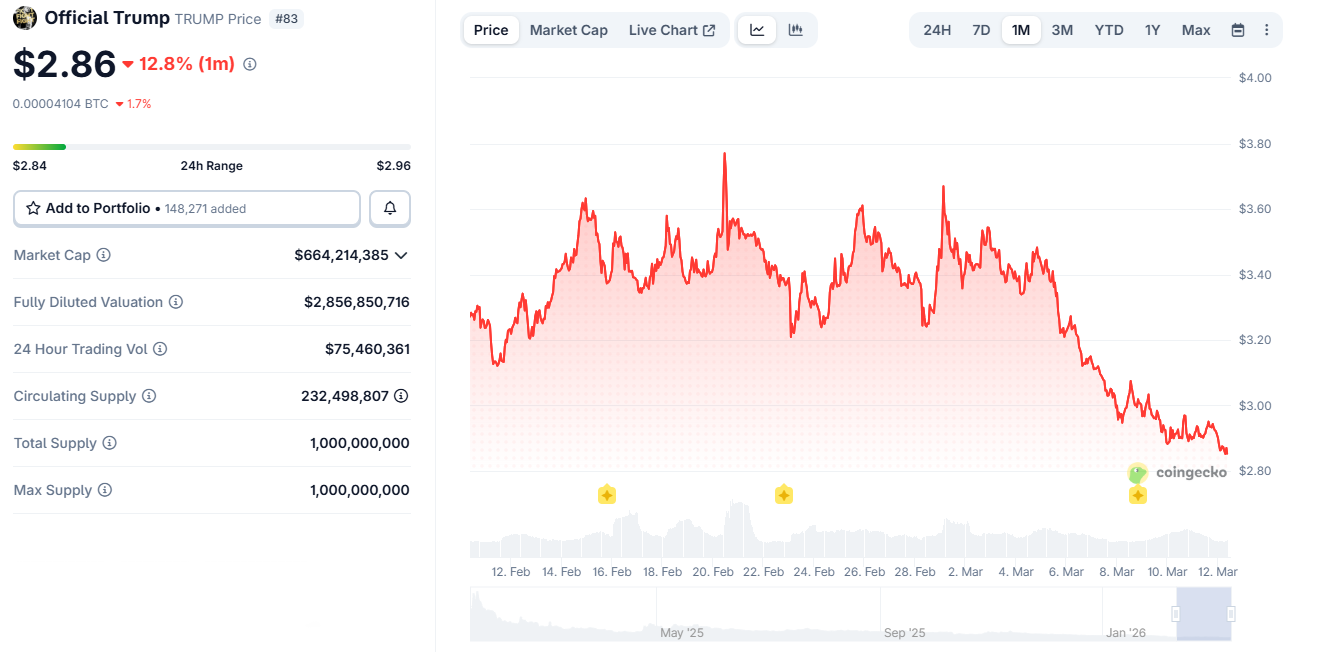Switch to the Market Cap tab
Image resolution: width=1339 pixels, height=652 pixels.
[x=568, y=30]
